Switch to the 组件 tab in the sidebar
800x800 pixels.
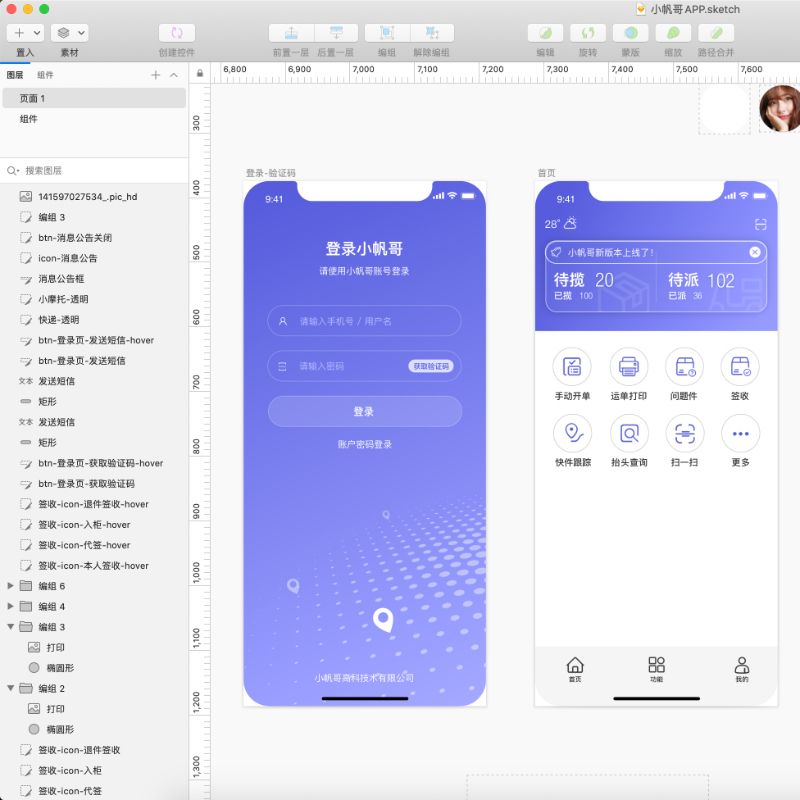coord(46,75)
